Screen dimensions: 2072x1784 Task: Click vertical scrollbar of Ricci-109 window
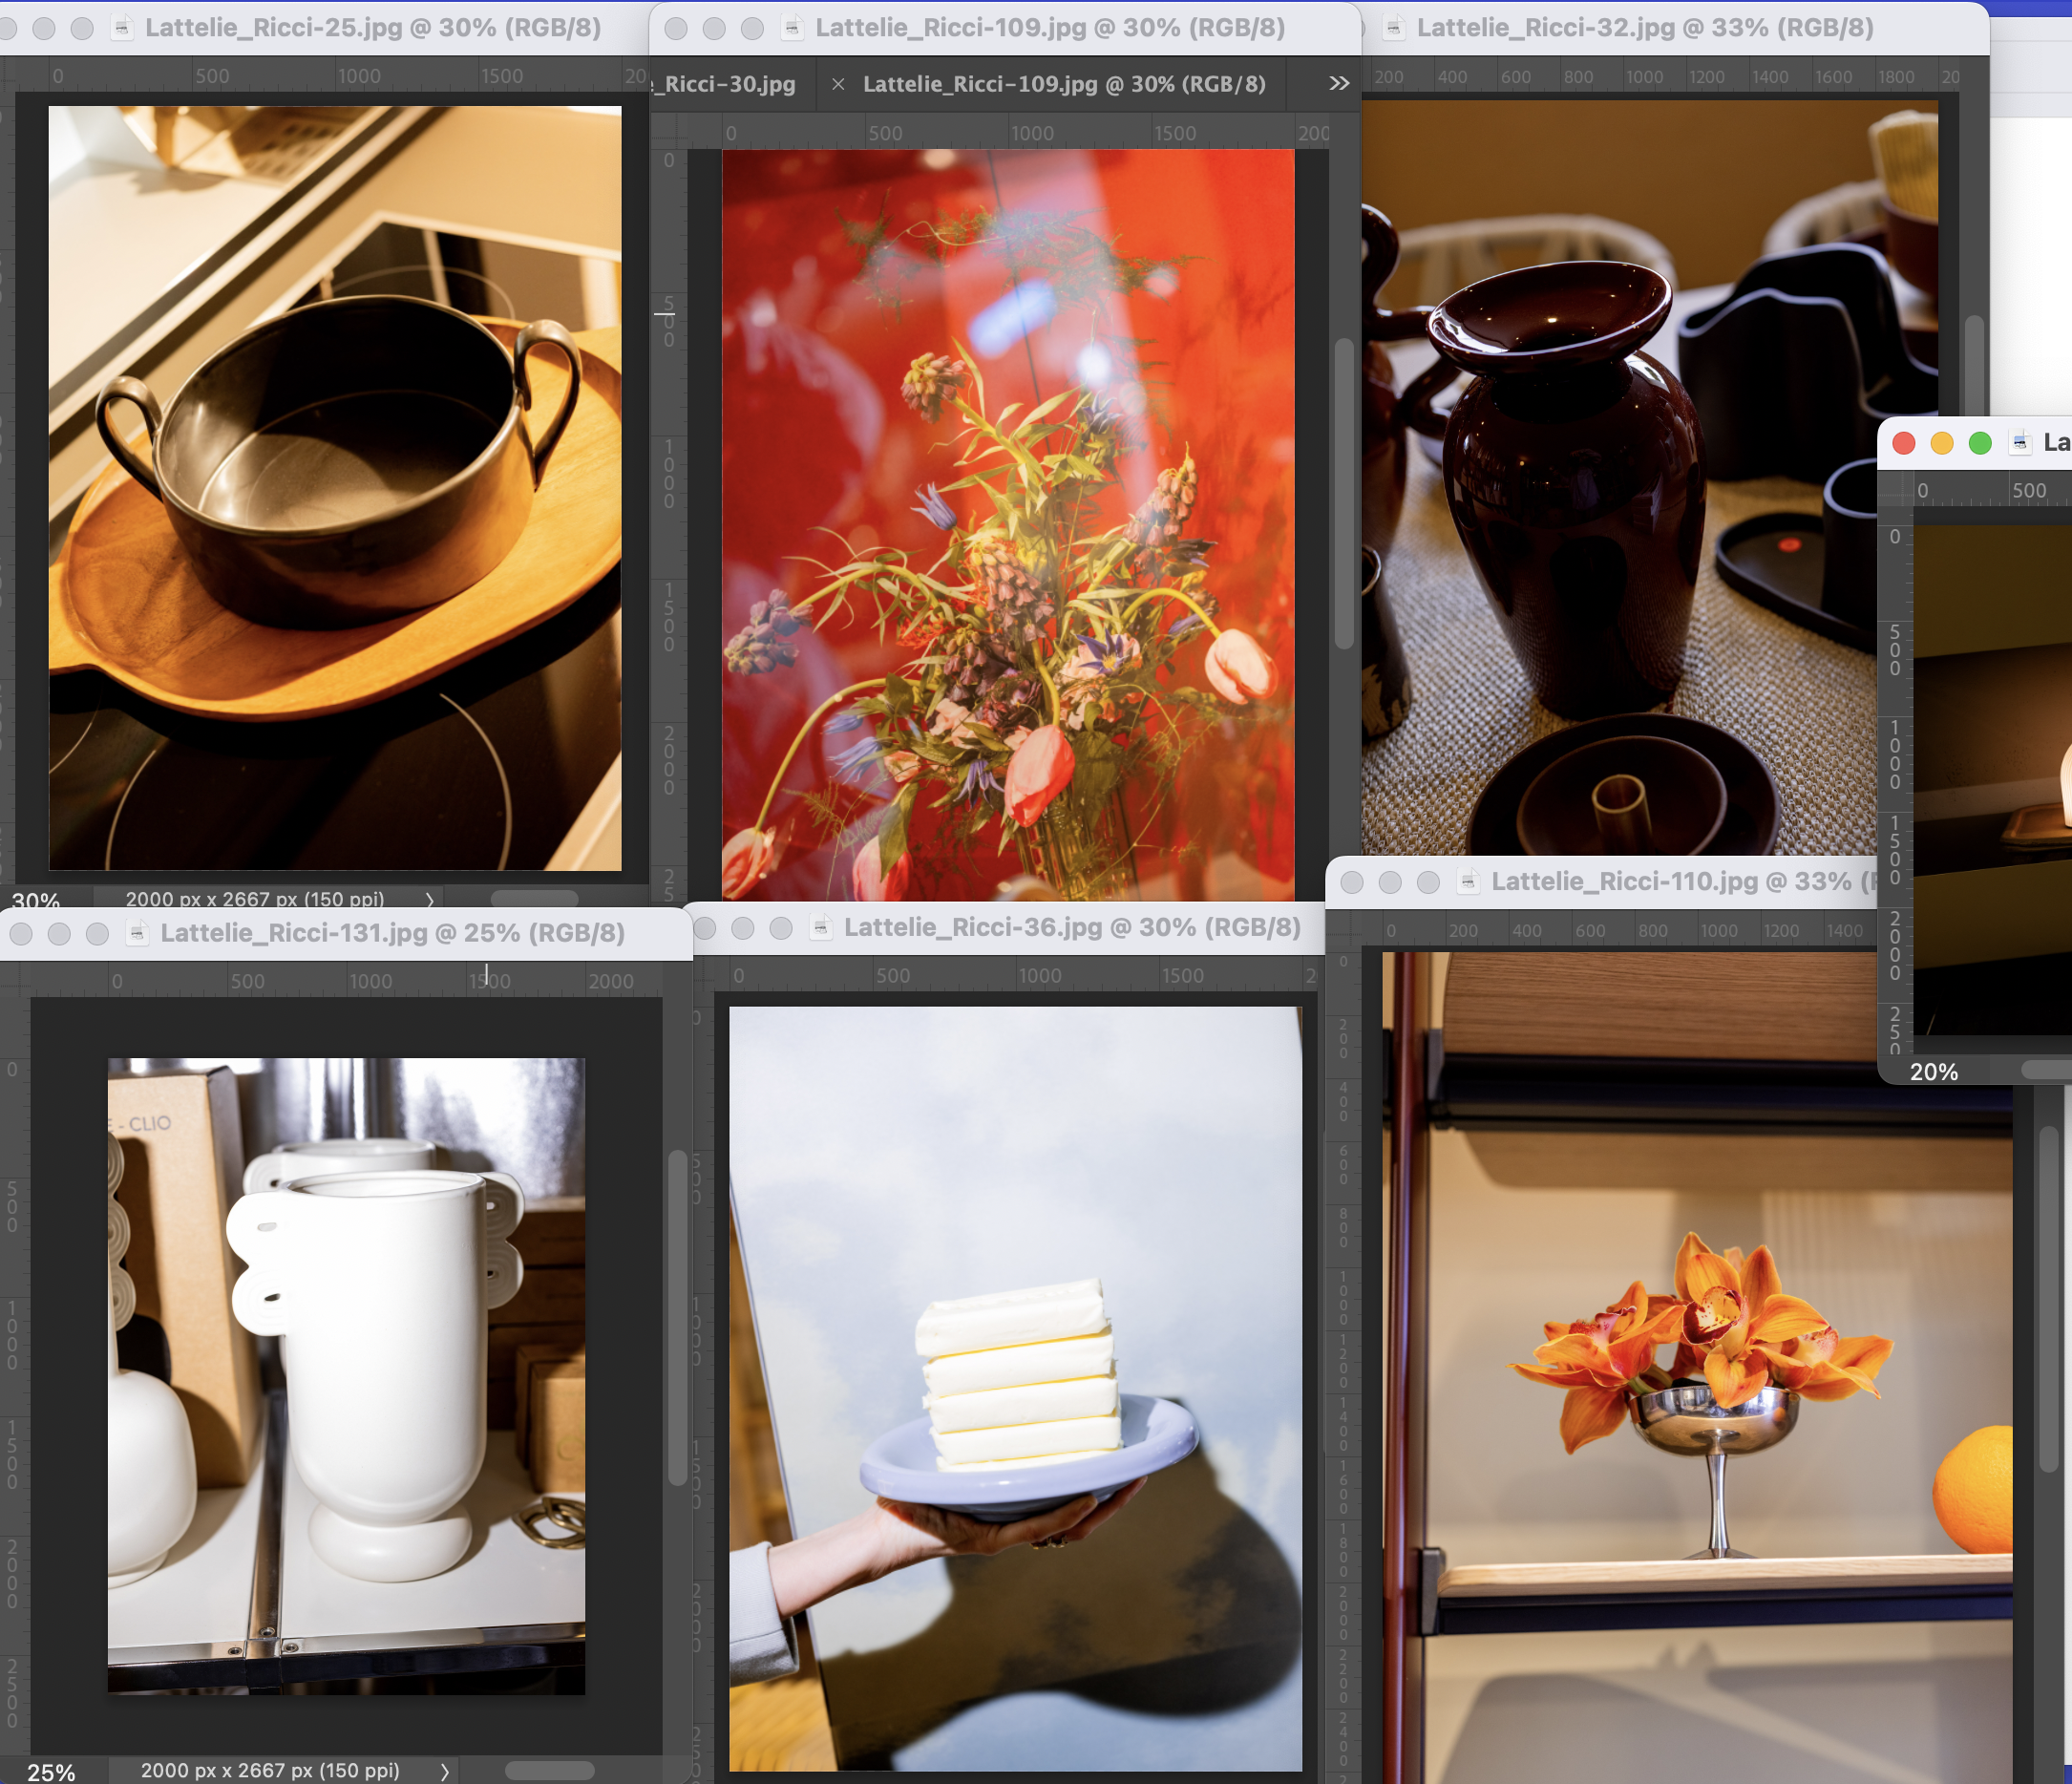pos(1344,495)
